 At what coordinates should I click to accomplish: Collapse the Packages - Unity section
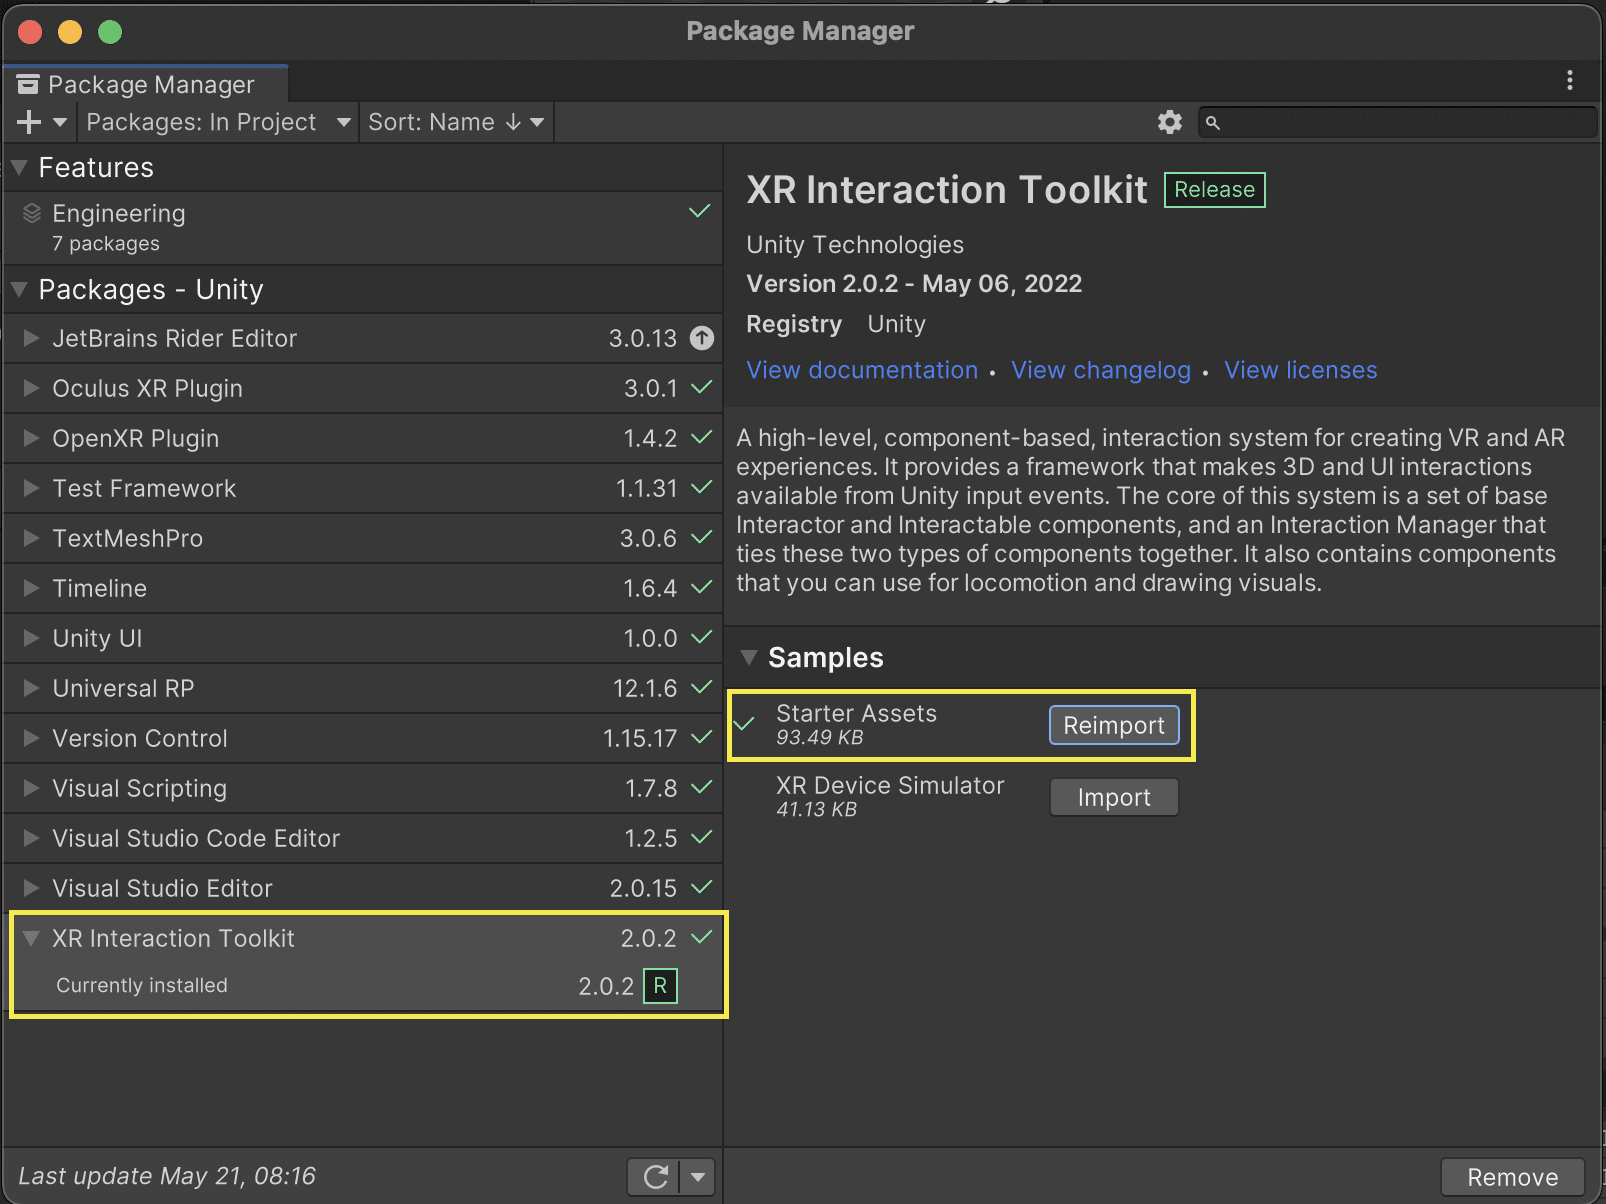coord(18,290)
